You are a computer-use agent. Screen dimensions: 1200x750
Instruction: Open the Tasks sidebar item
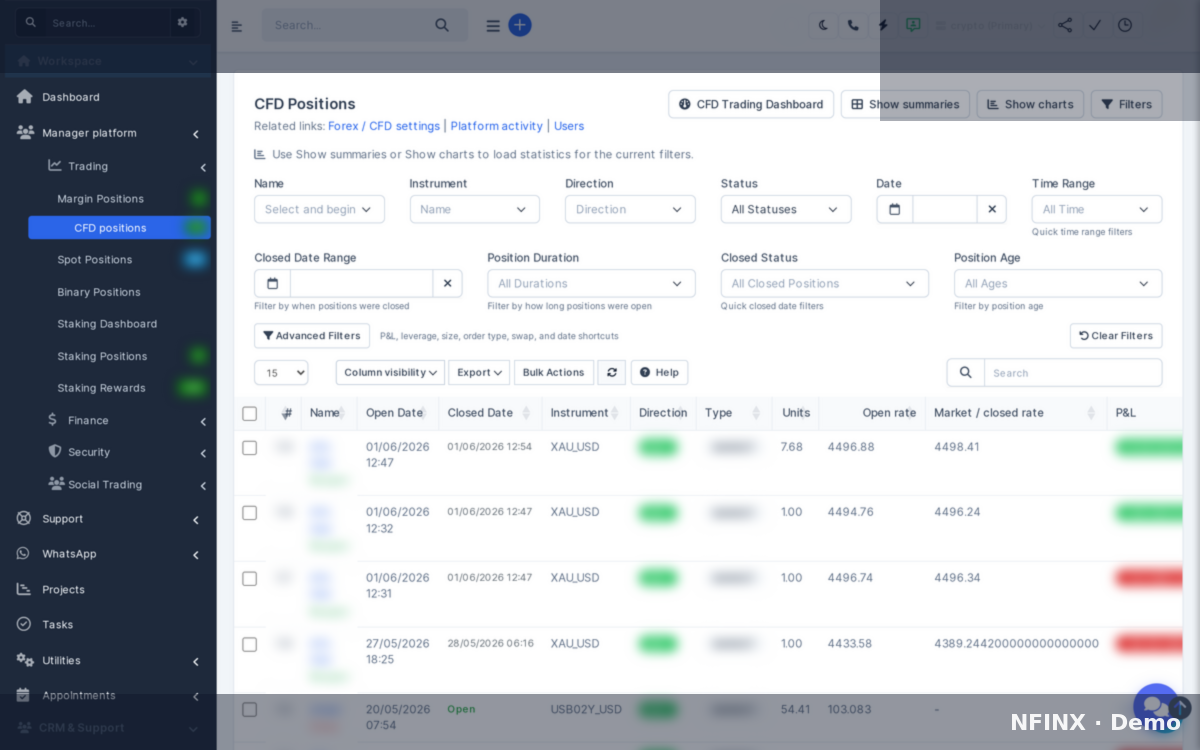point(57,624)
